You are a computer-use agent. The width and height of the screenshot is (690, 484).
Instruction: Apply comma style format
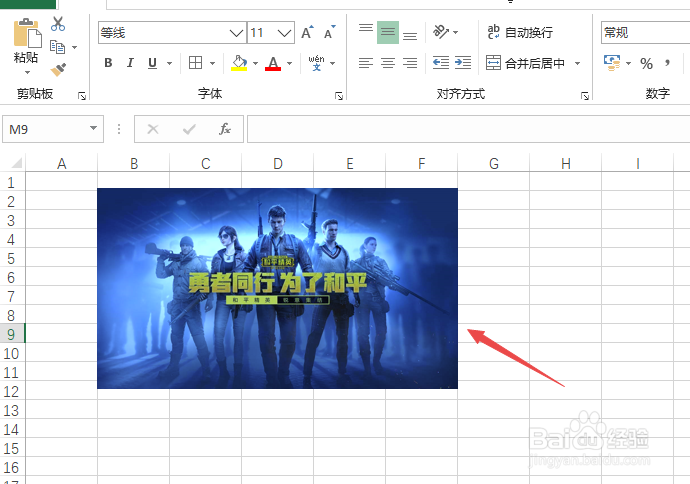(668, 64)
